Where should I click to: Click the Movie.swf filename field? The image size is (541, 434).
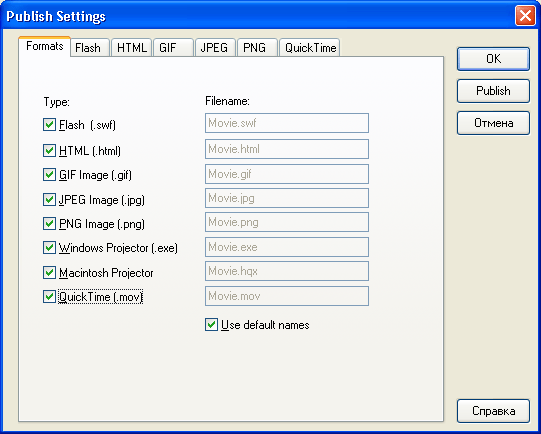pyautogui.click(x=287, y=123)
